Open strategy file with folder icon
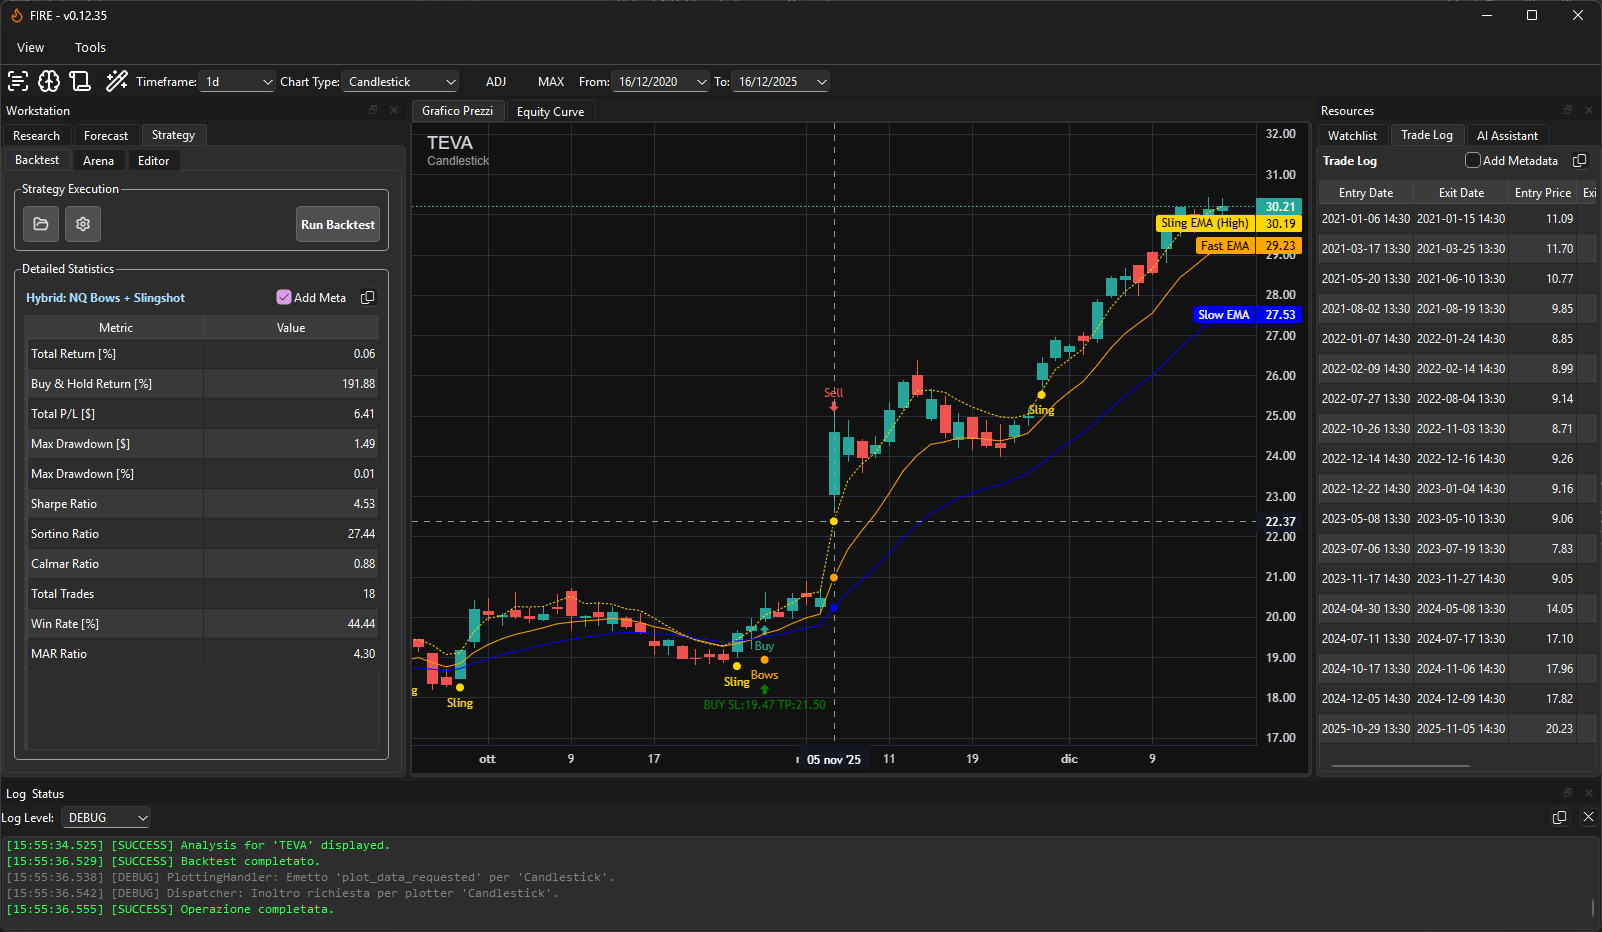Viewport: 1602px width, 932px height. (x=41, y=224)
